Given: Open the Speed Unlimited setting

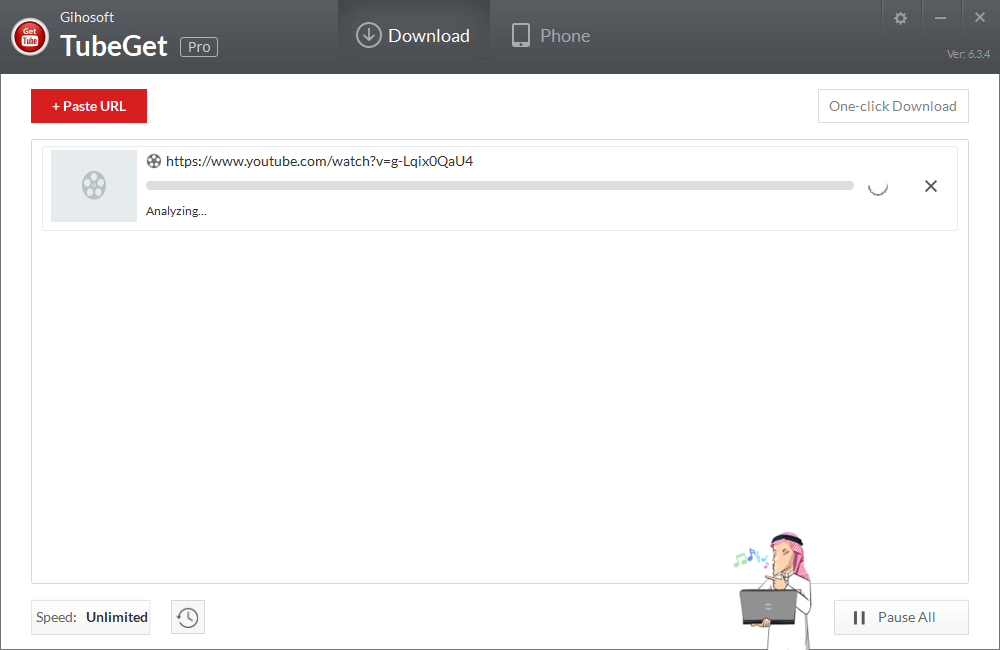Looking at the screenshot, I should coord(91,617).
